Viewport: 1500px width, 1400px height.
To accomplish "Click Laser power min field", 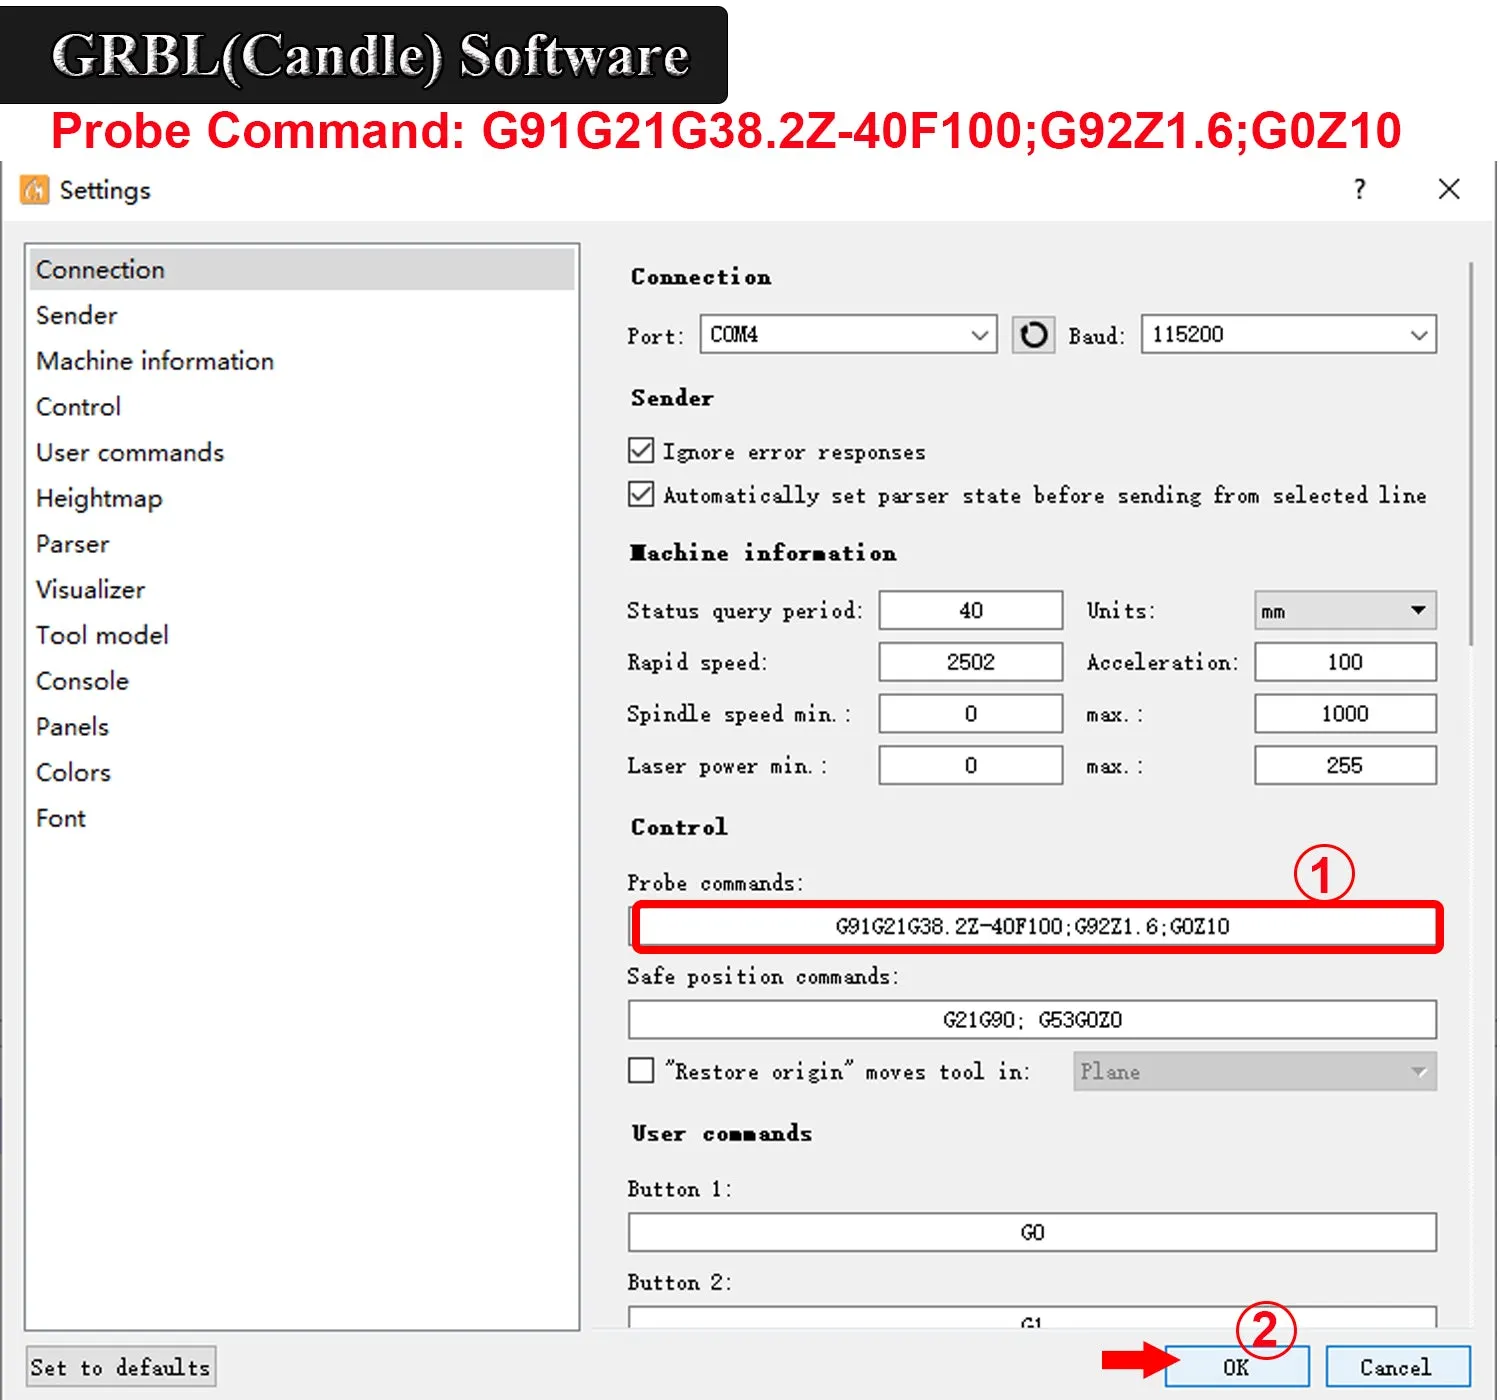I will [x=970, y=765].
